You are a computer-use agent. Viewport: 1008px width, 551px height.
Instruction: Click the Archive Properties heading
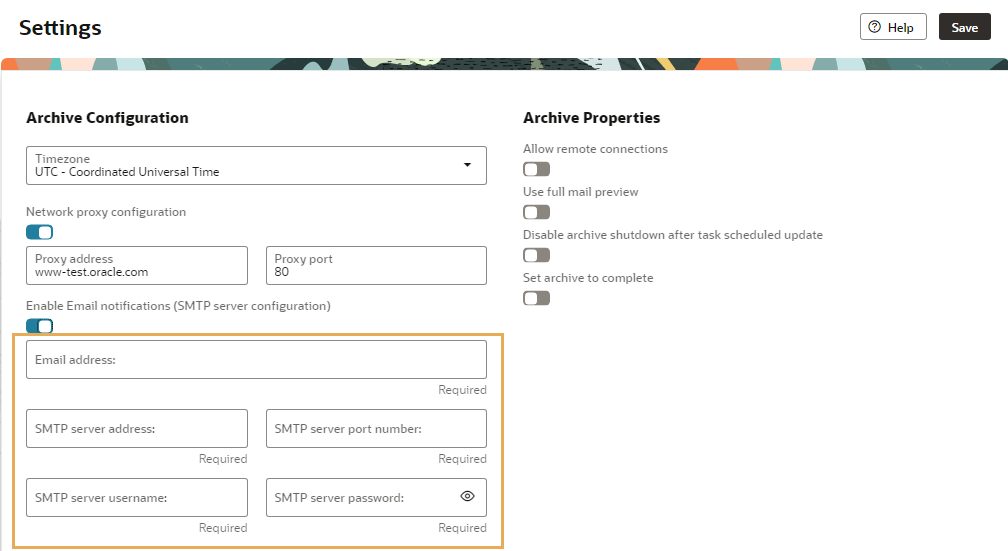[x=591, y=118]
